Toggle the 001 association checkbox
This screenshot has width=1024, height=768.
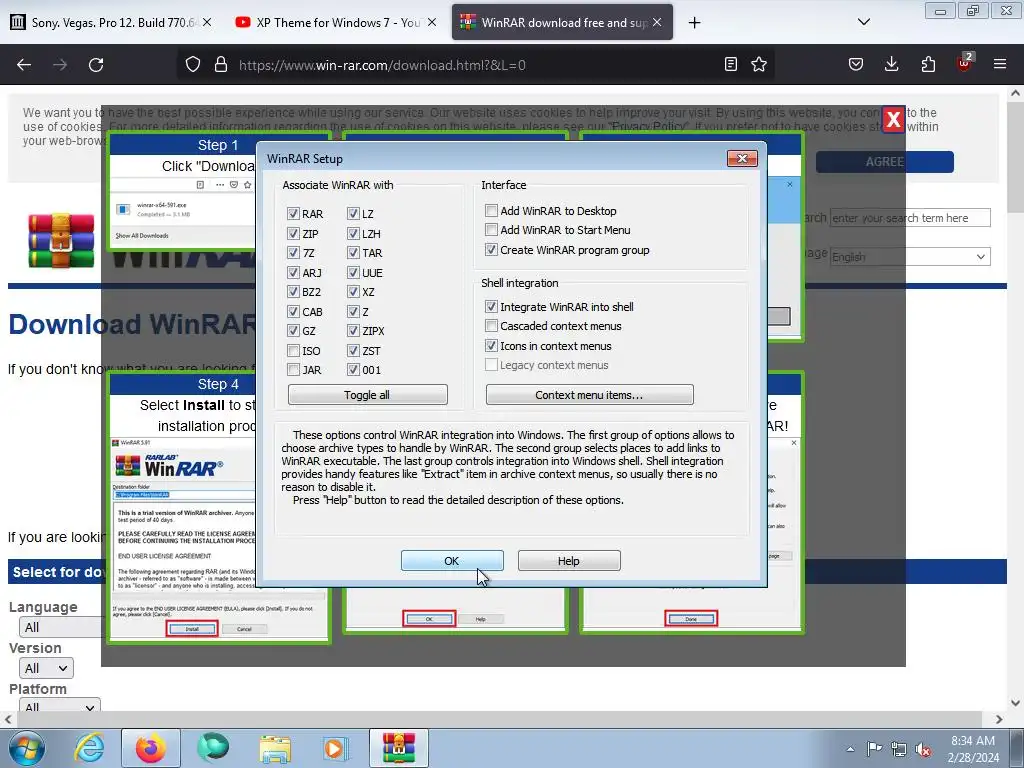(353, 370)
